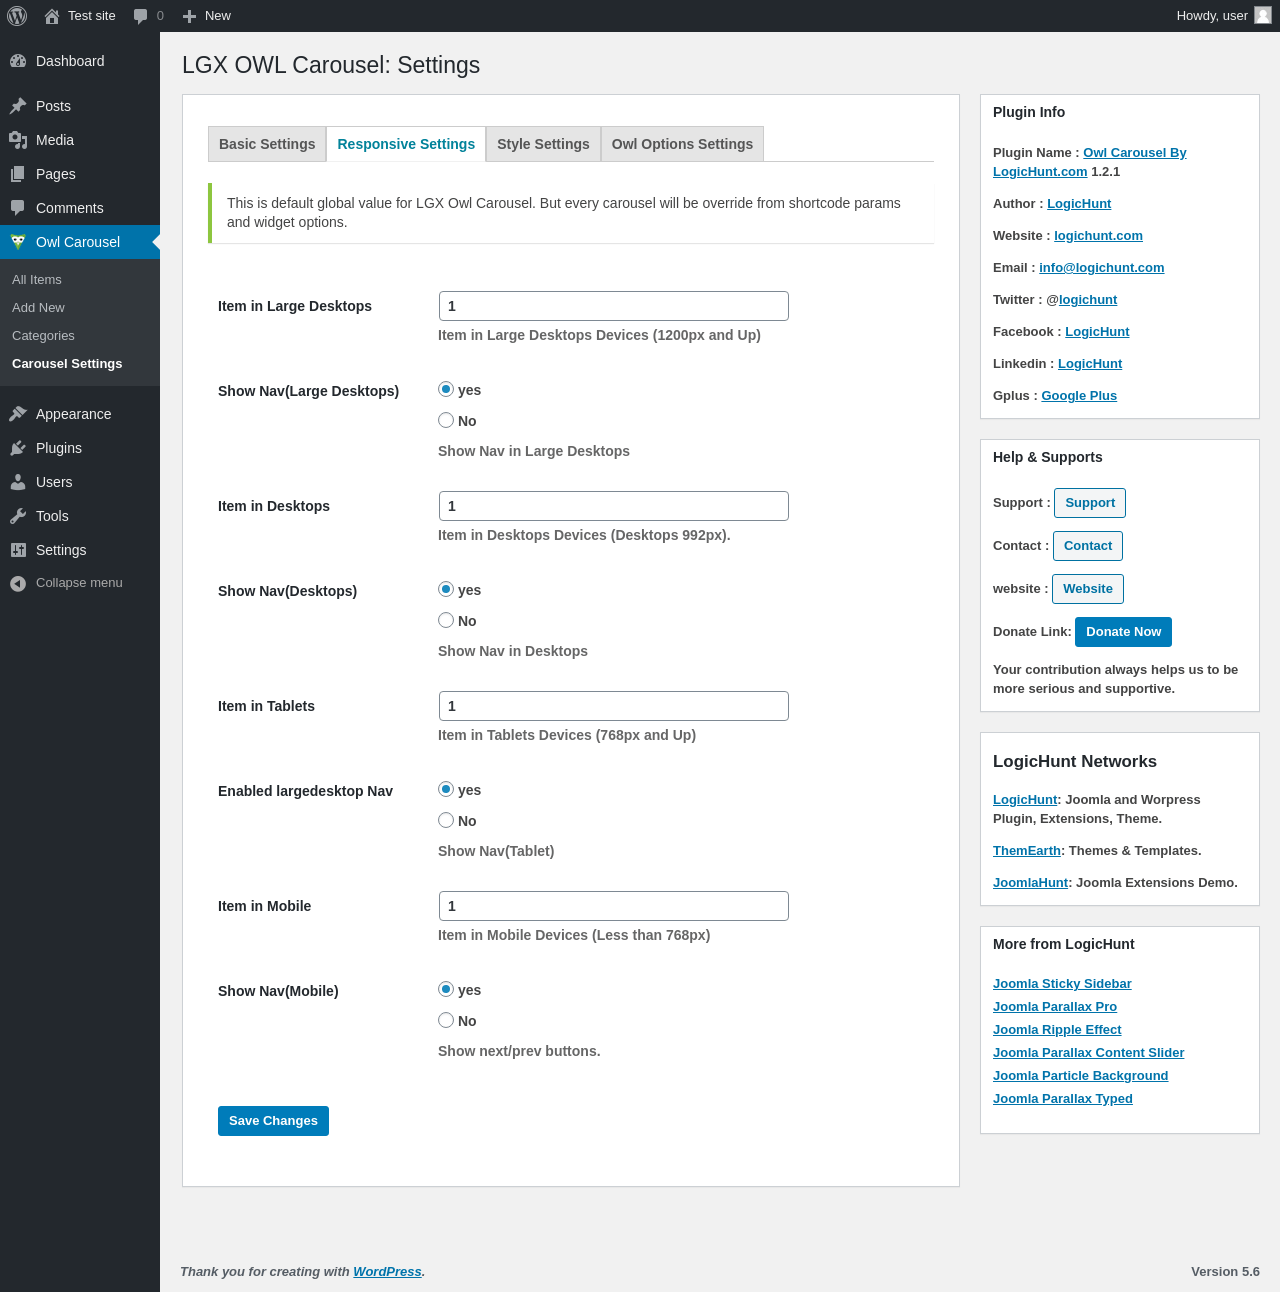The image size is (1280, 1292).
Task: Open the Joomla Particle Background link
Action: point(1080,1076)
